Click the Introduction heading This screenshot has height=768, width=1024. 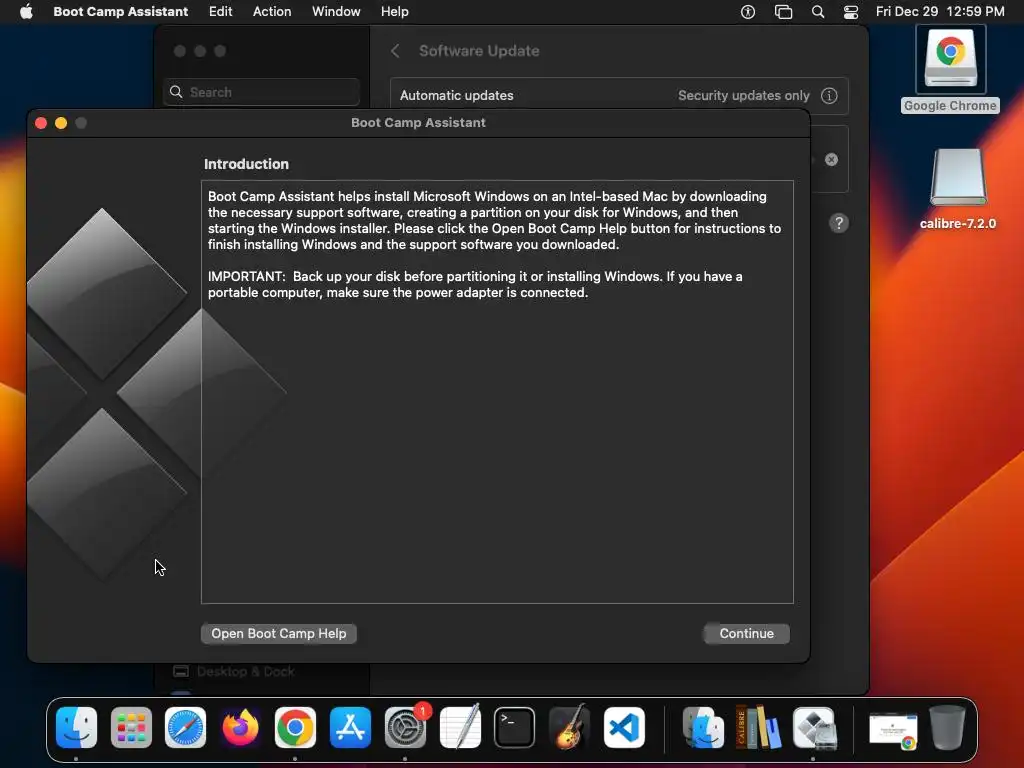pos(246,164)
